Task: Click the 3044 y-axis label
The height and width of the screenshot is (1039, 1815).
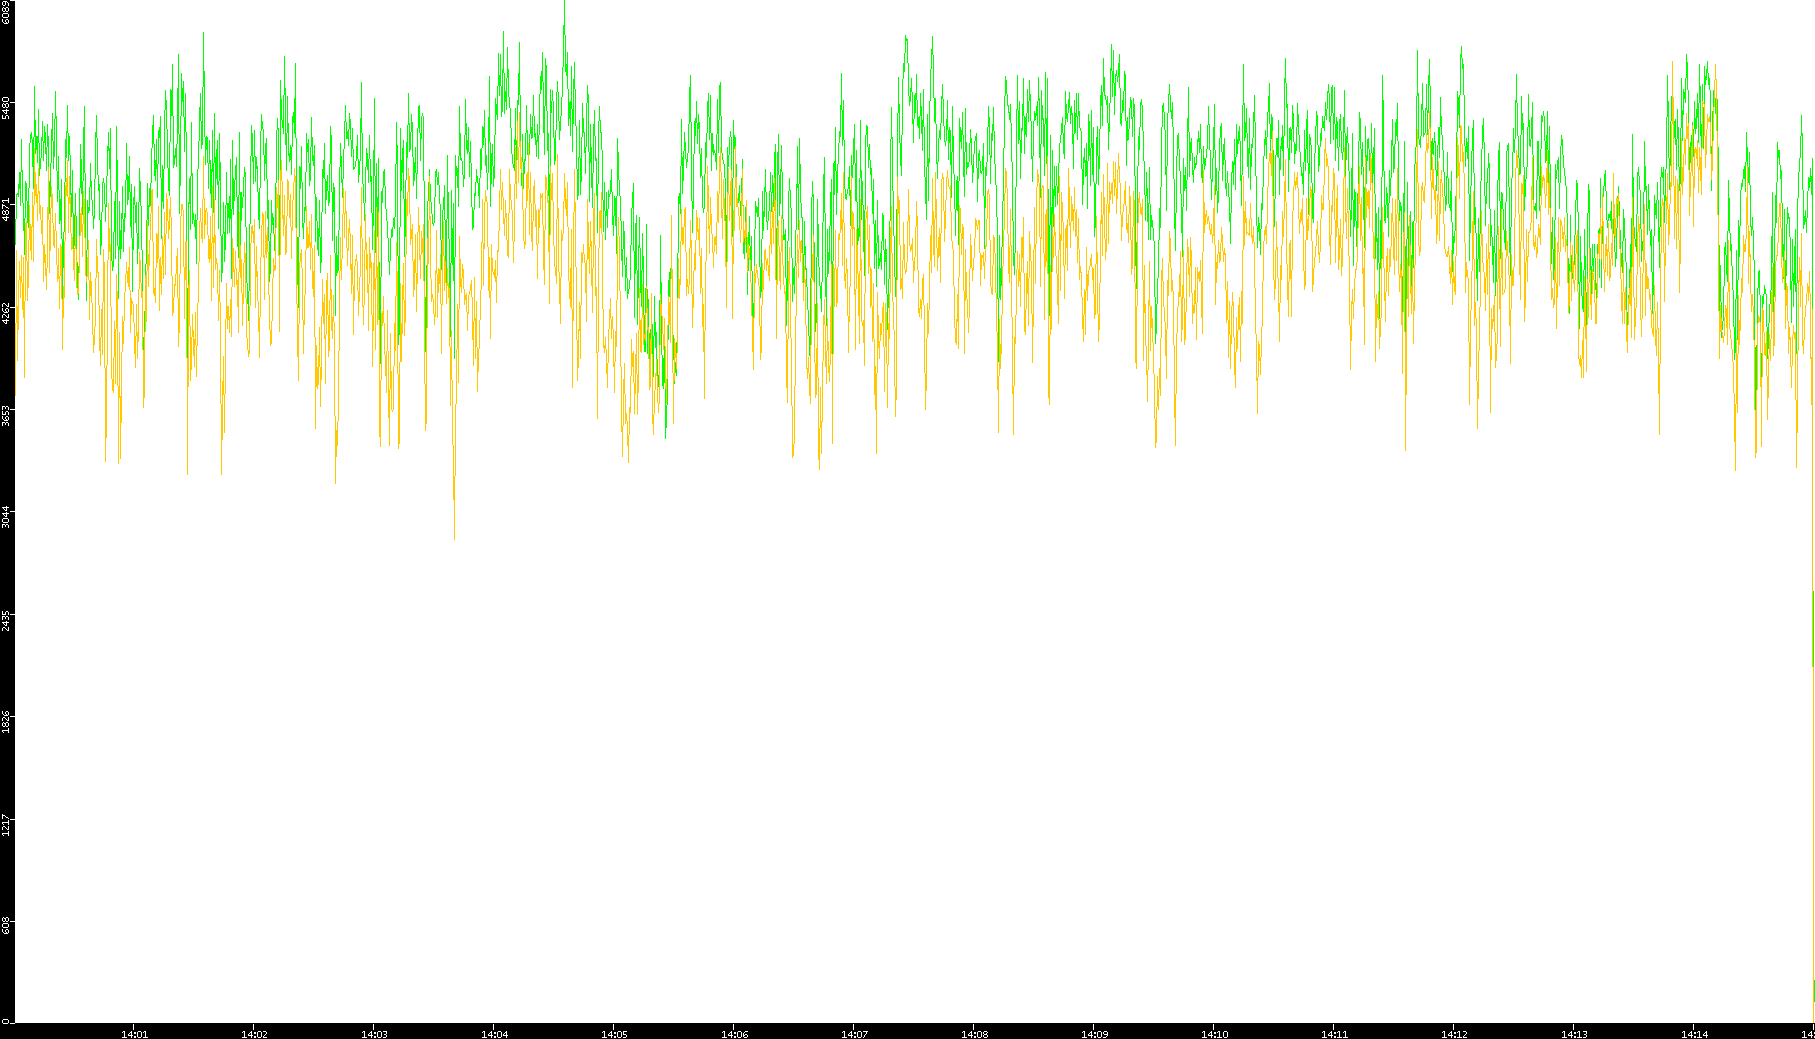Action: [x=6, y=517]
